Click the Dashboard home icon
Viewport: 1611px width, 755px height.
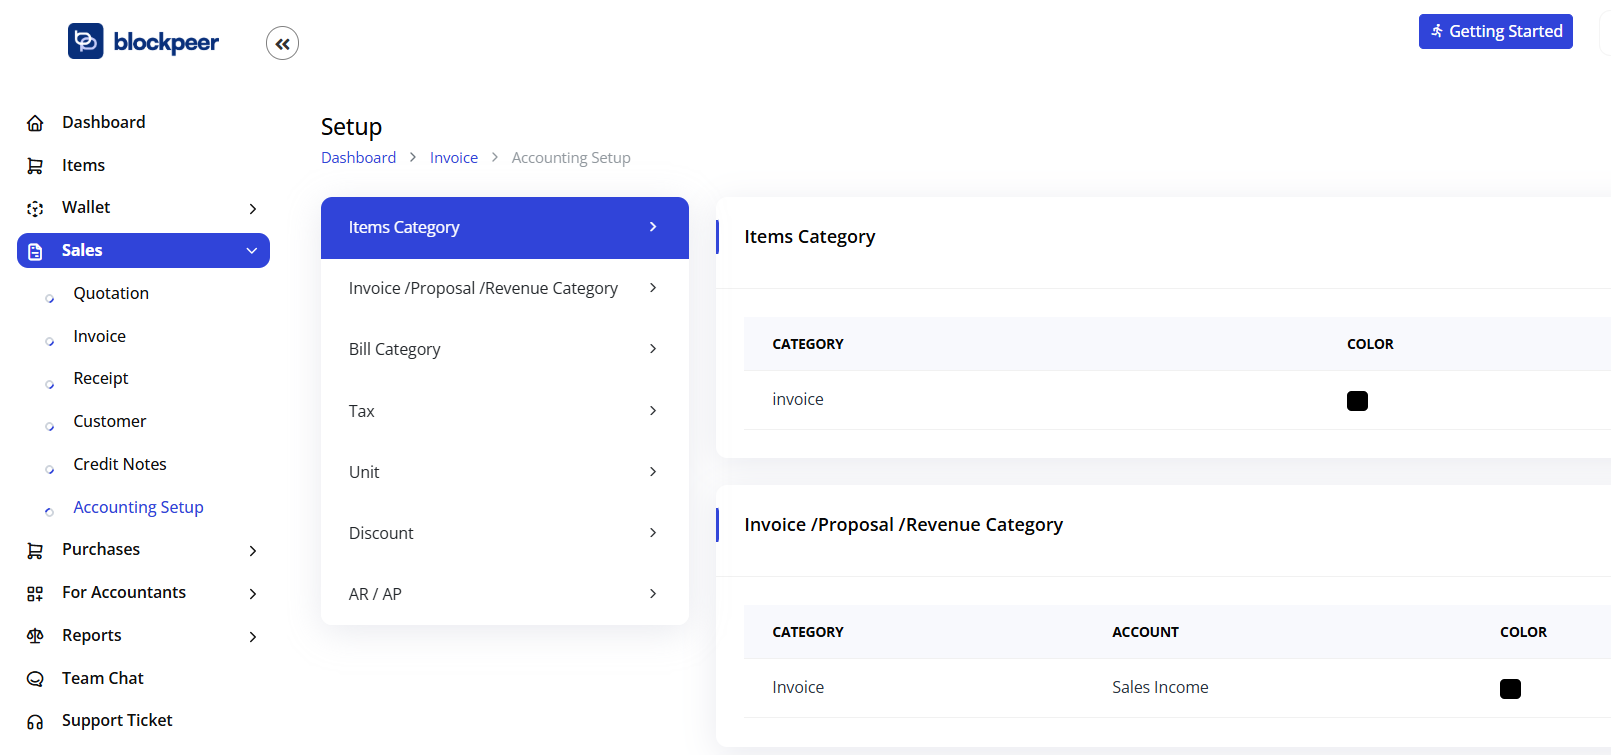tap(35, 123)
